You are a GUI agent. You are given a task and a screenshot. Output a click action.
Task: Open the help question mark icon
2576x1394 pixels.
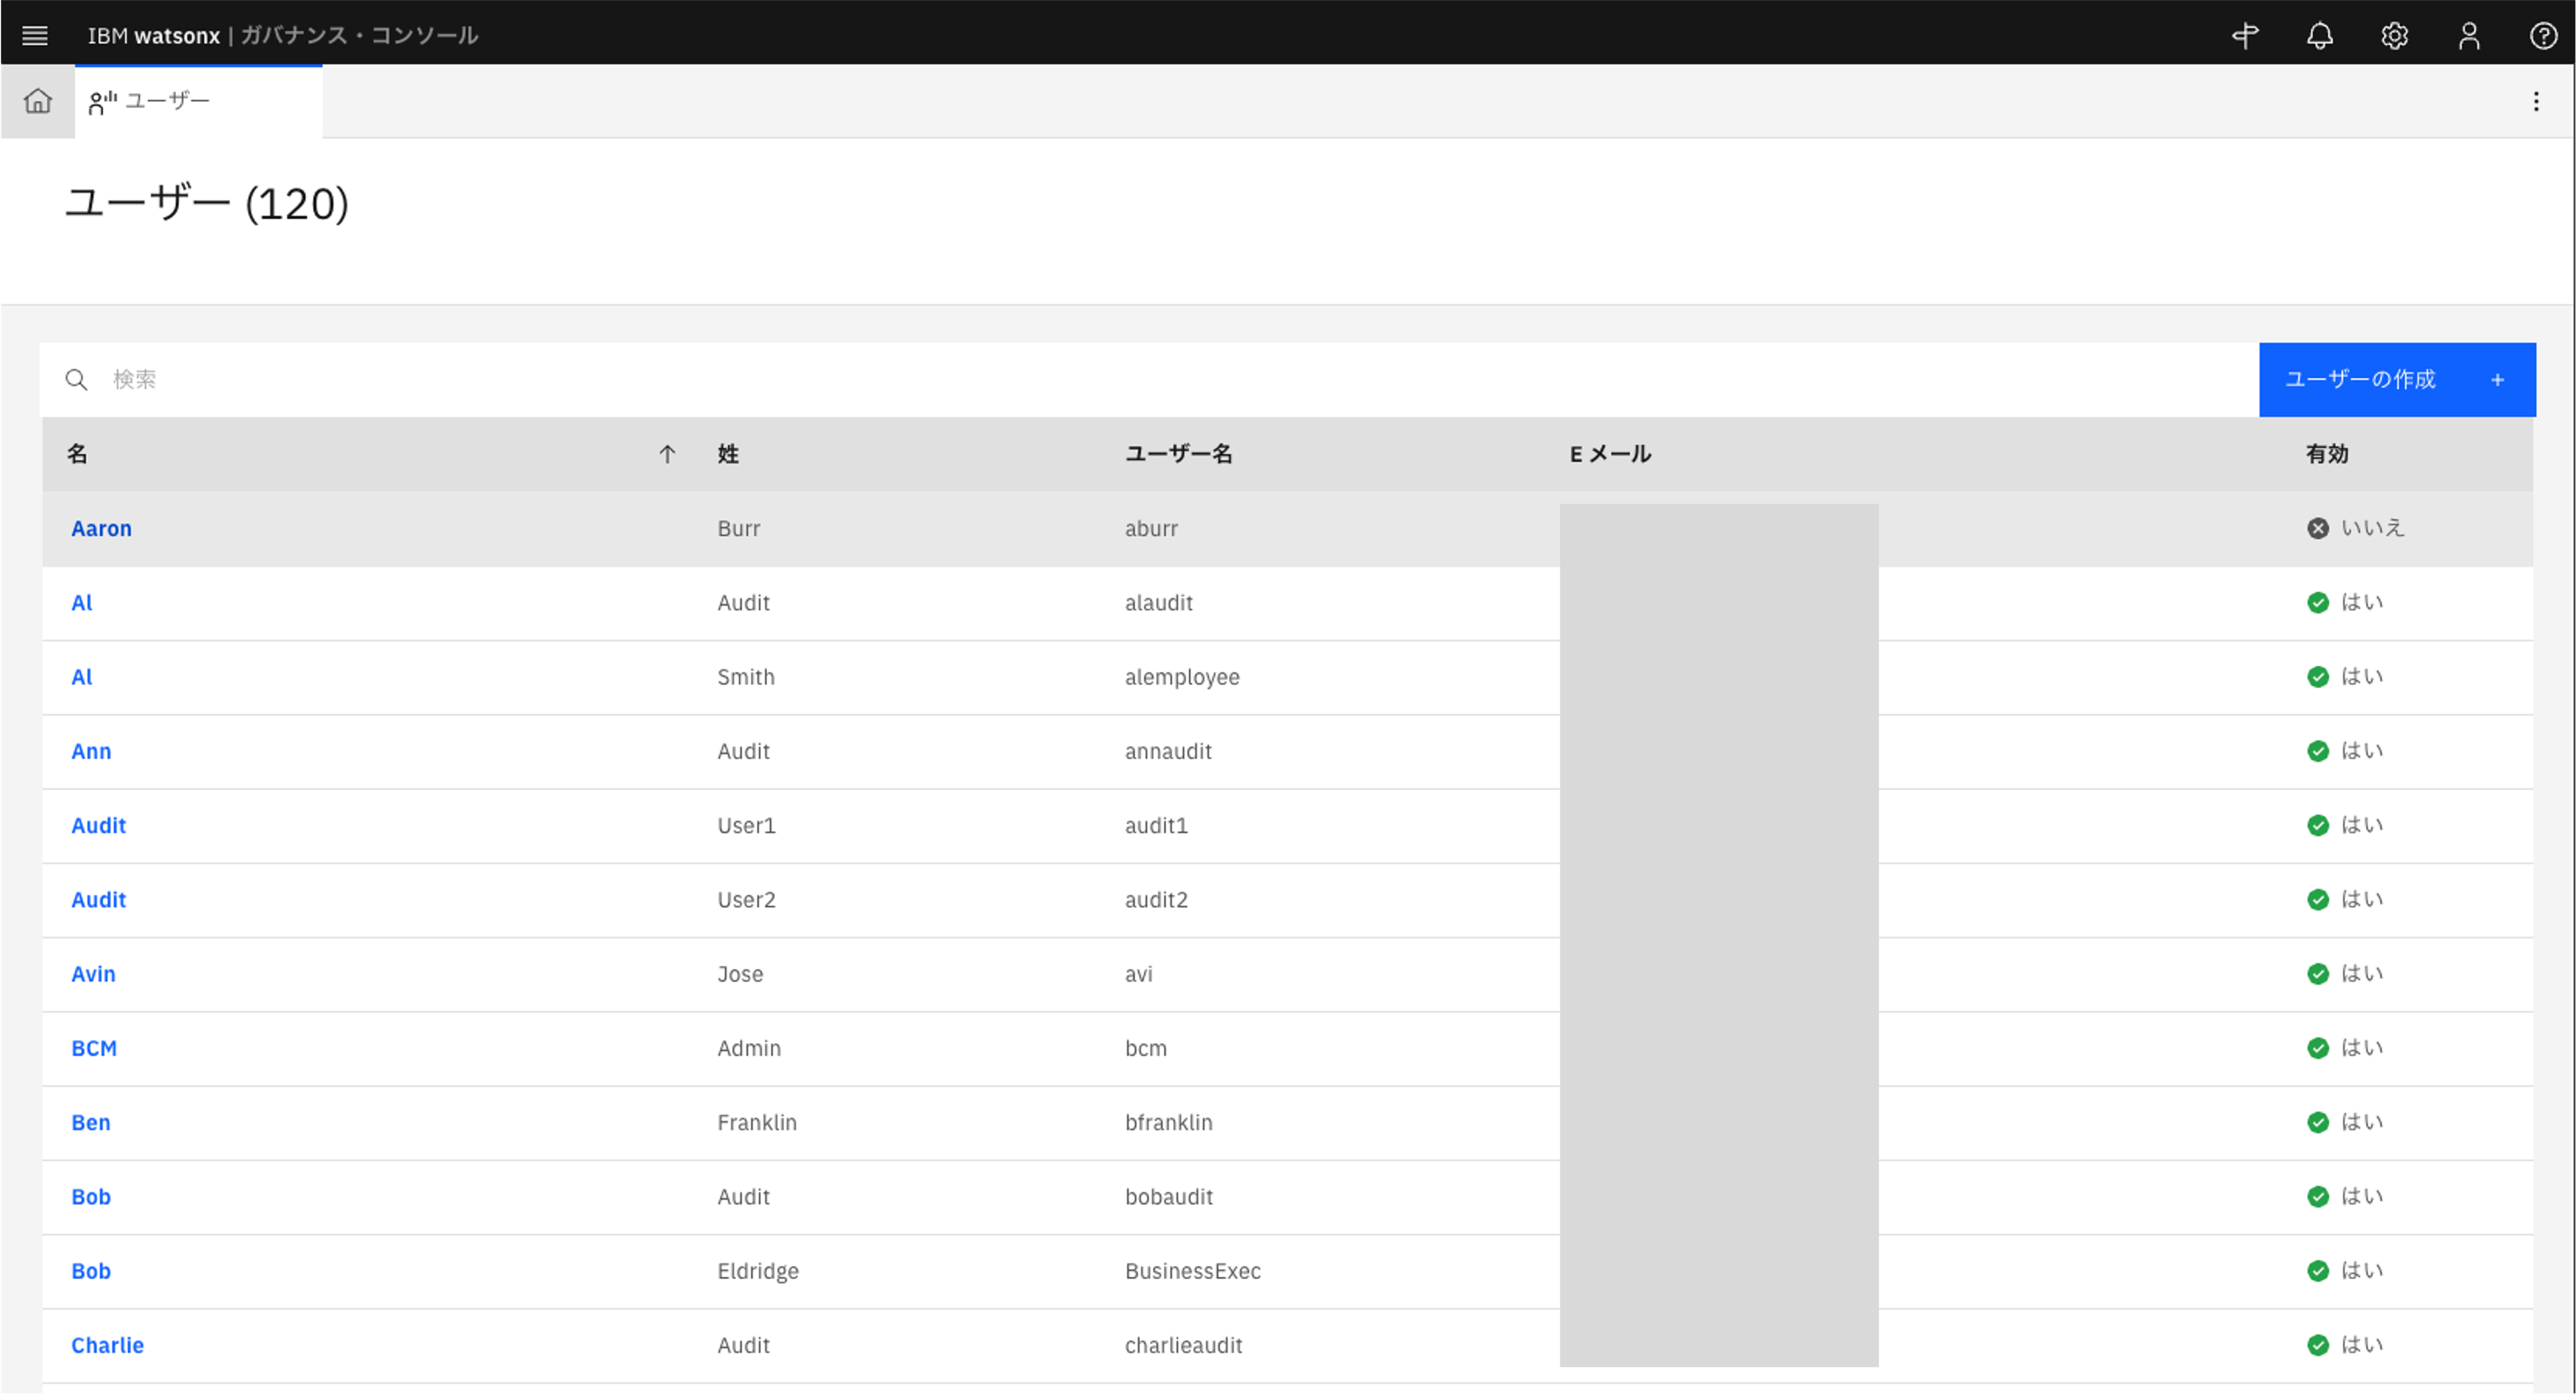[x=2543, y=36]
